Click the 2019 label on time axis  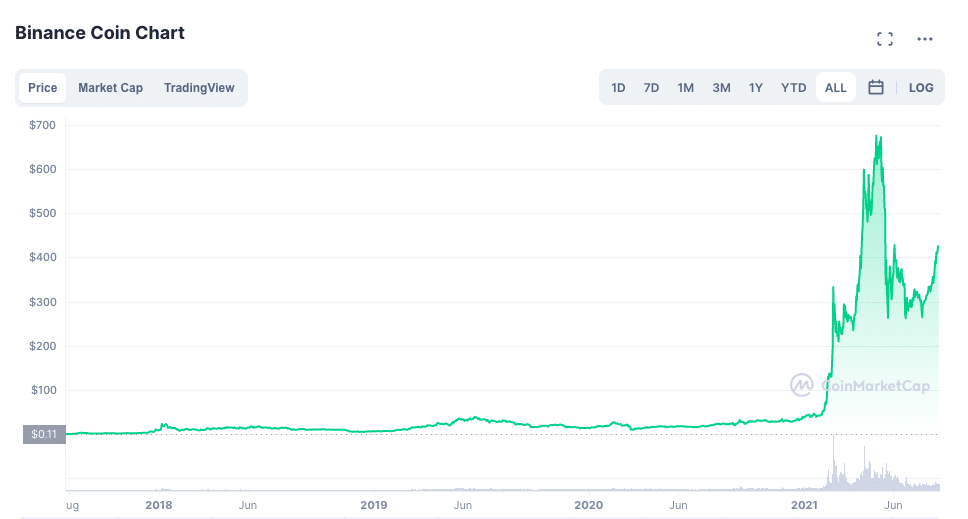373,505
